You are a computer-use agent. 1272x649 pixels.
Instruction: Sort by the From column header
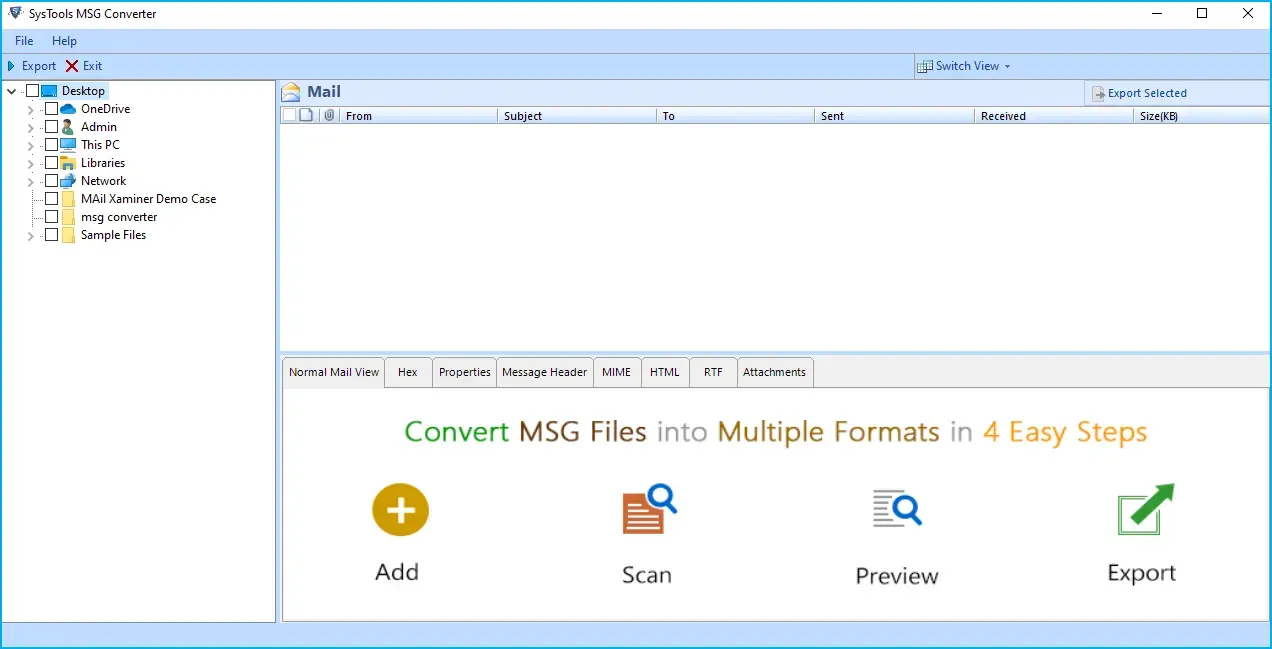[419, 116]
